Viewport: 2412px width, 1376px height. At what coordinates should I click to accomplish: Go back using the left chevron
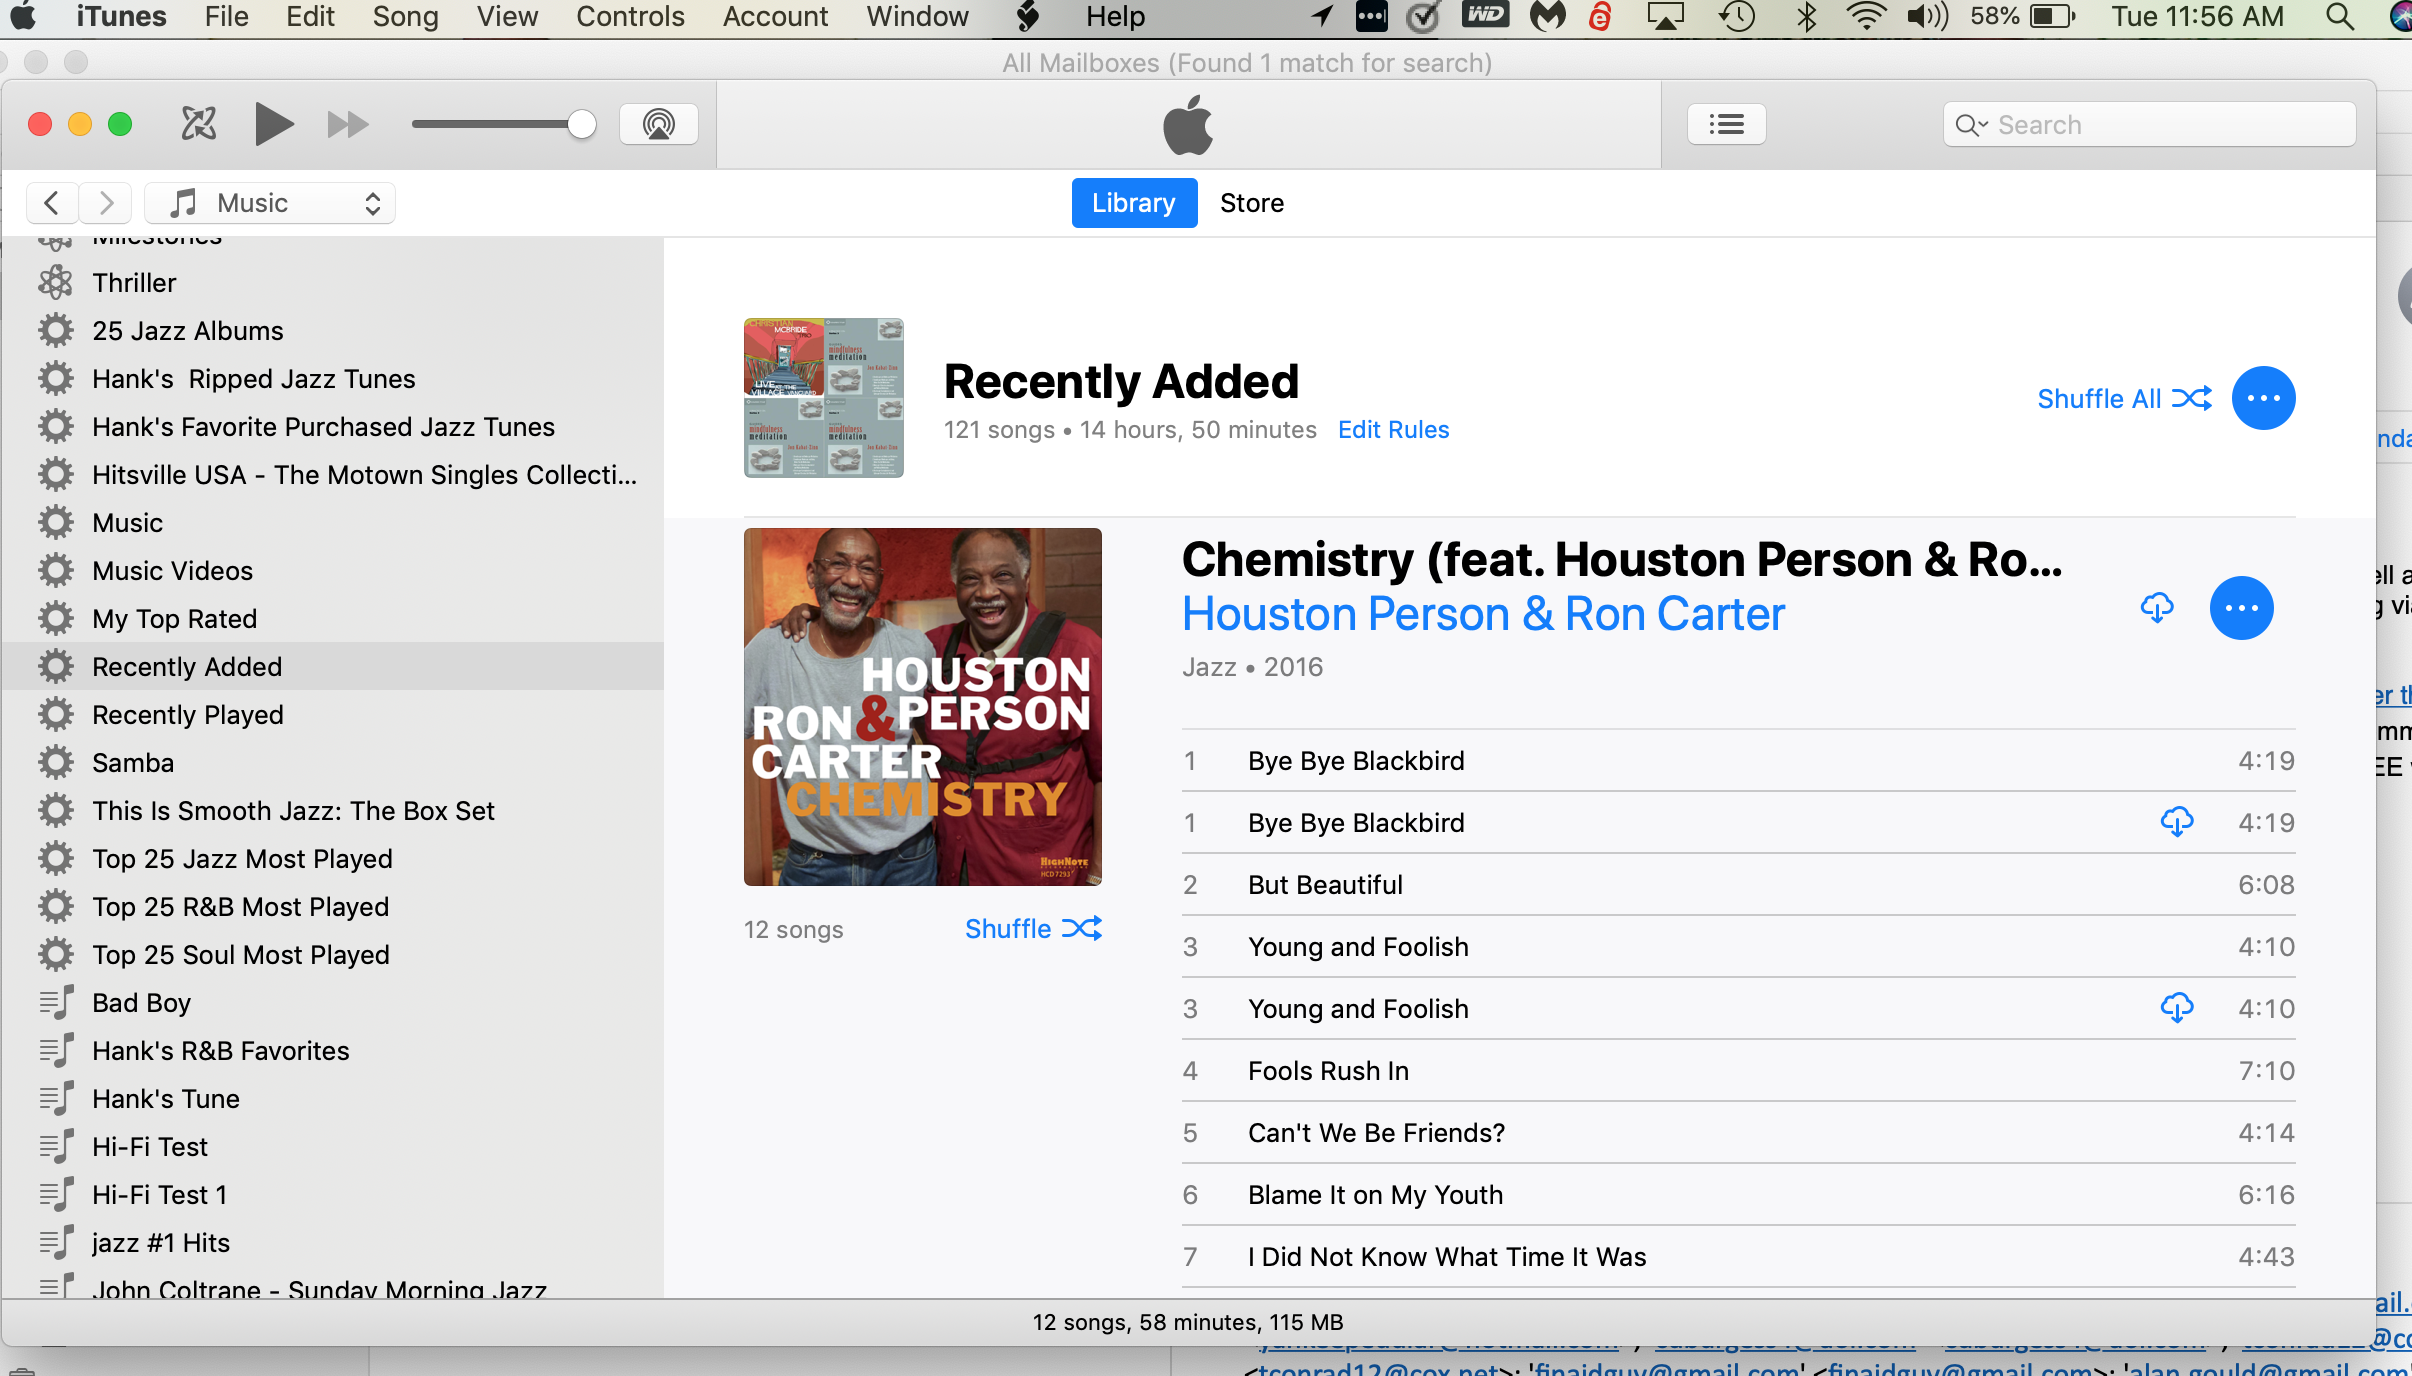point(52,203)
